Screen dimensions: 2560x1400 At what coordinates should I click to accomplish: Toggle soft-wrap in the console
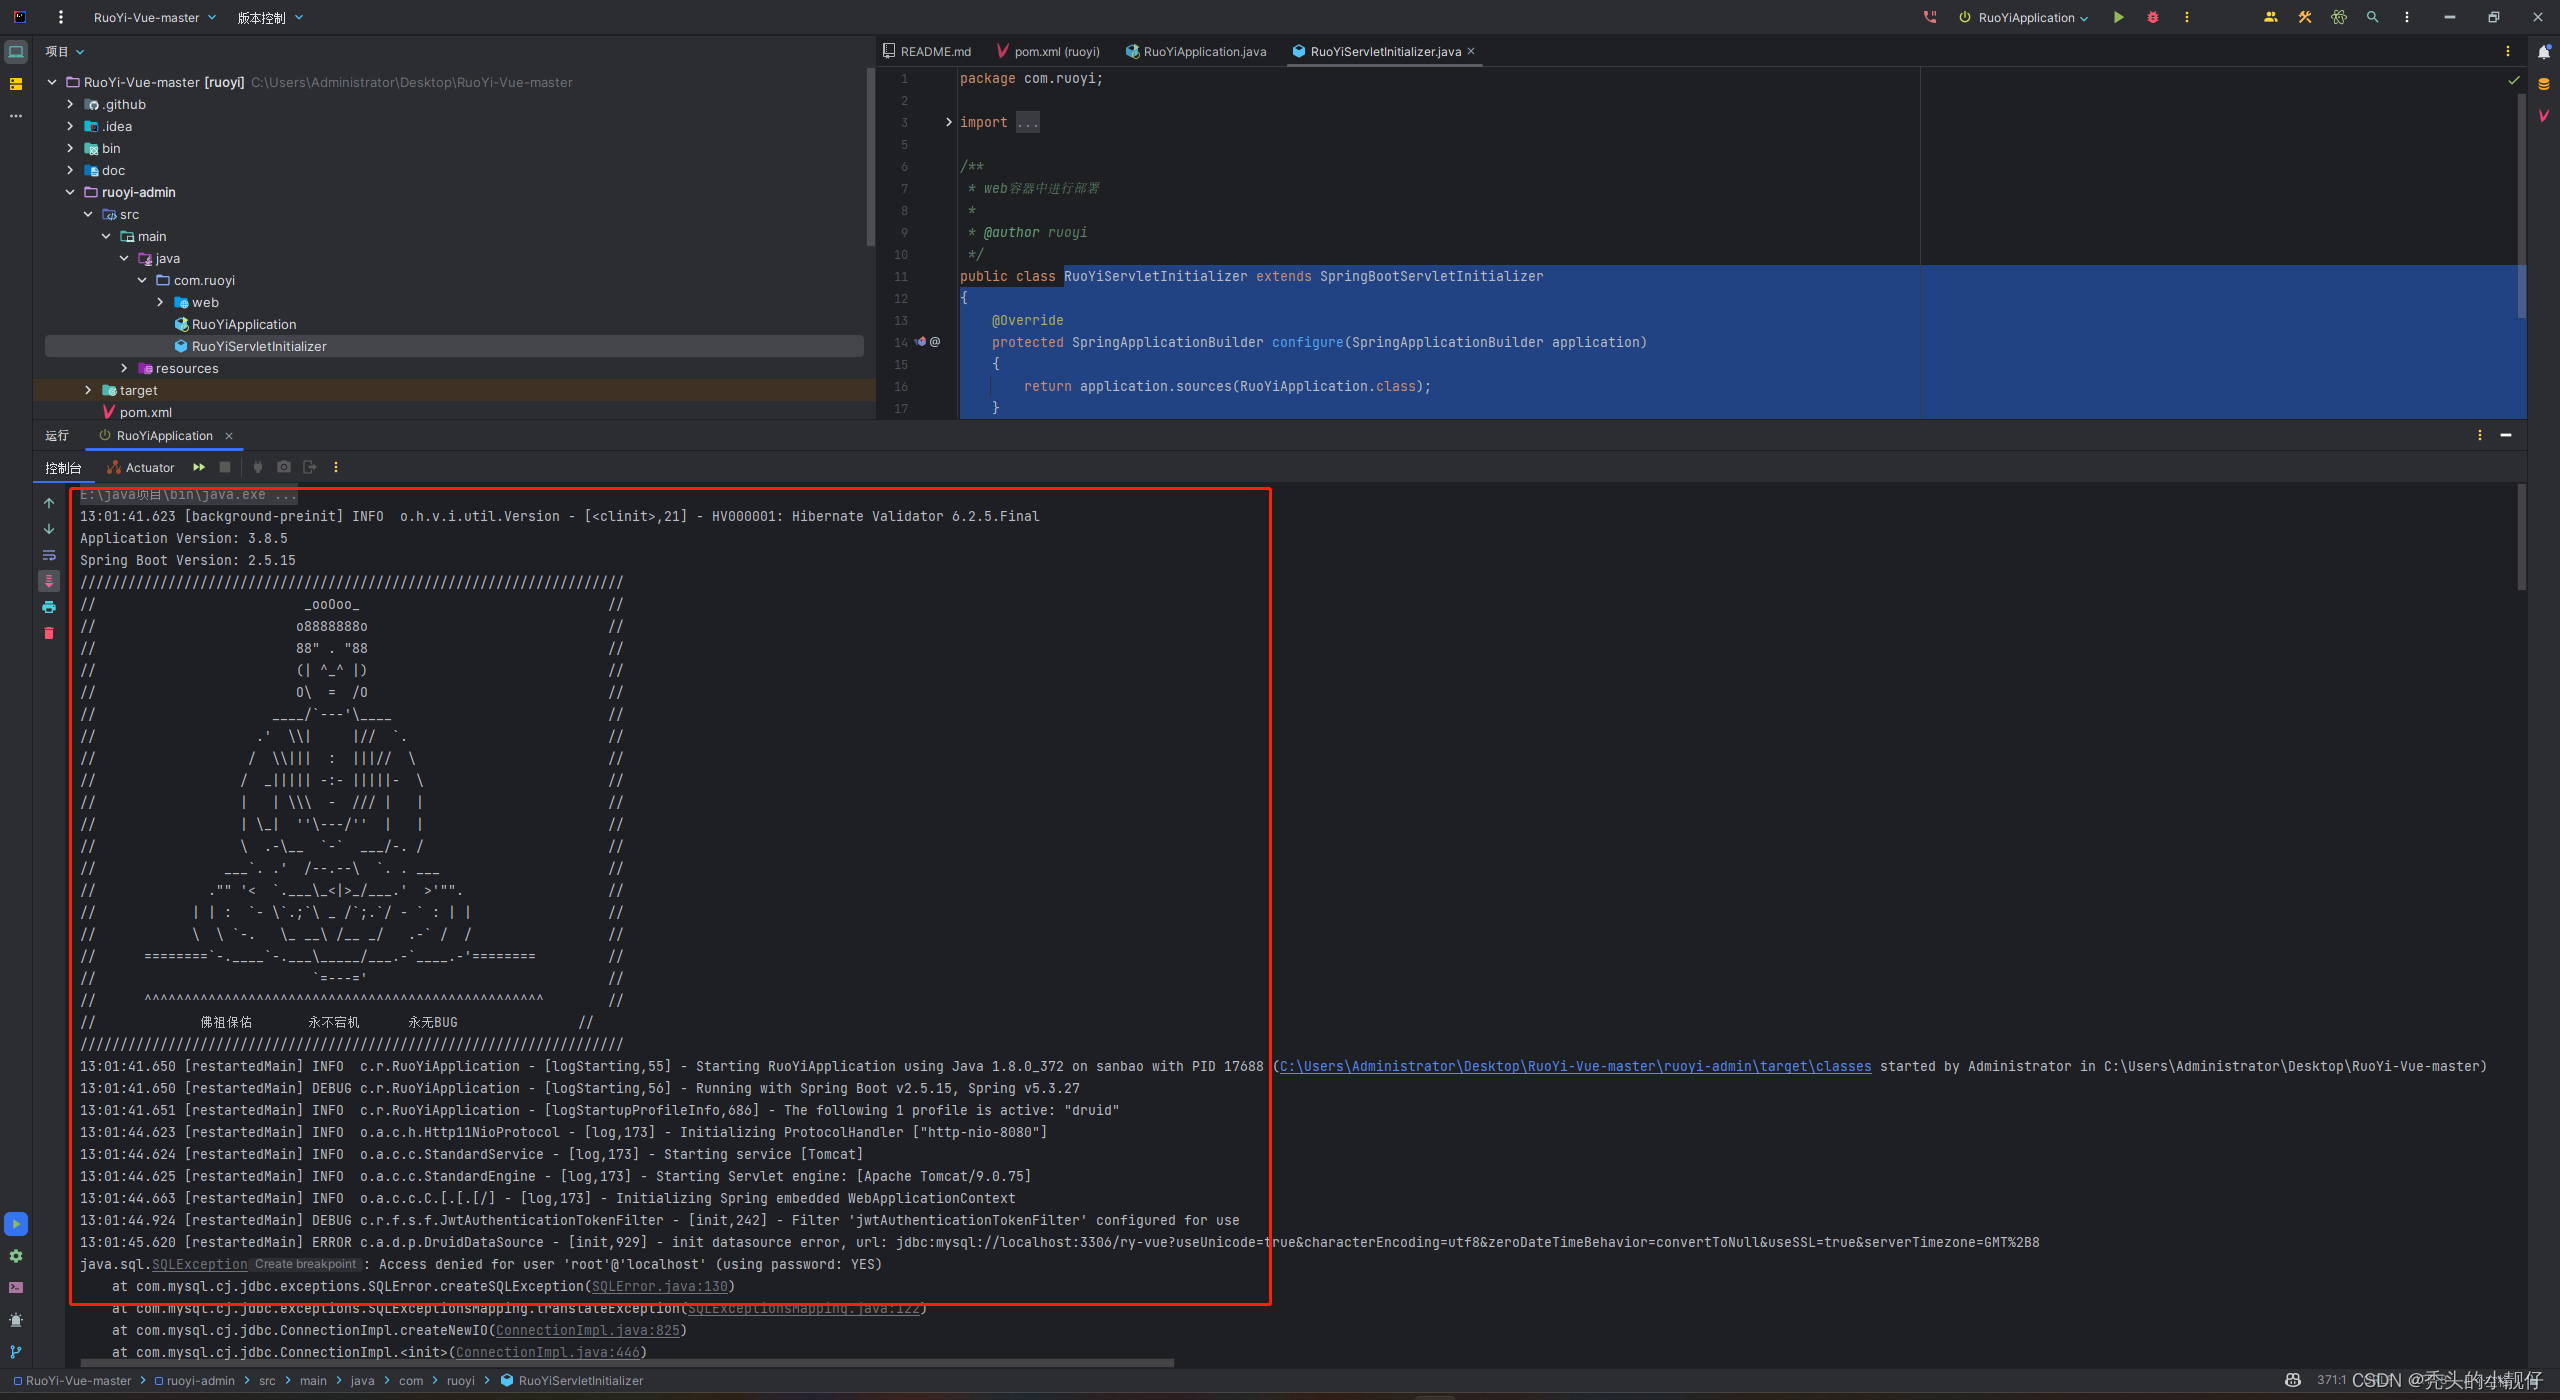click(x=48, y=555)
